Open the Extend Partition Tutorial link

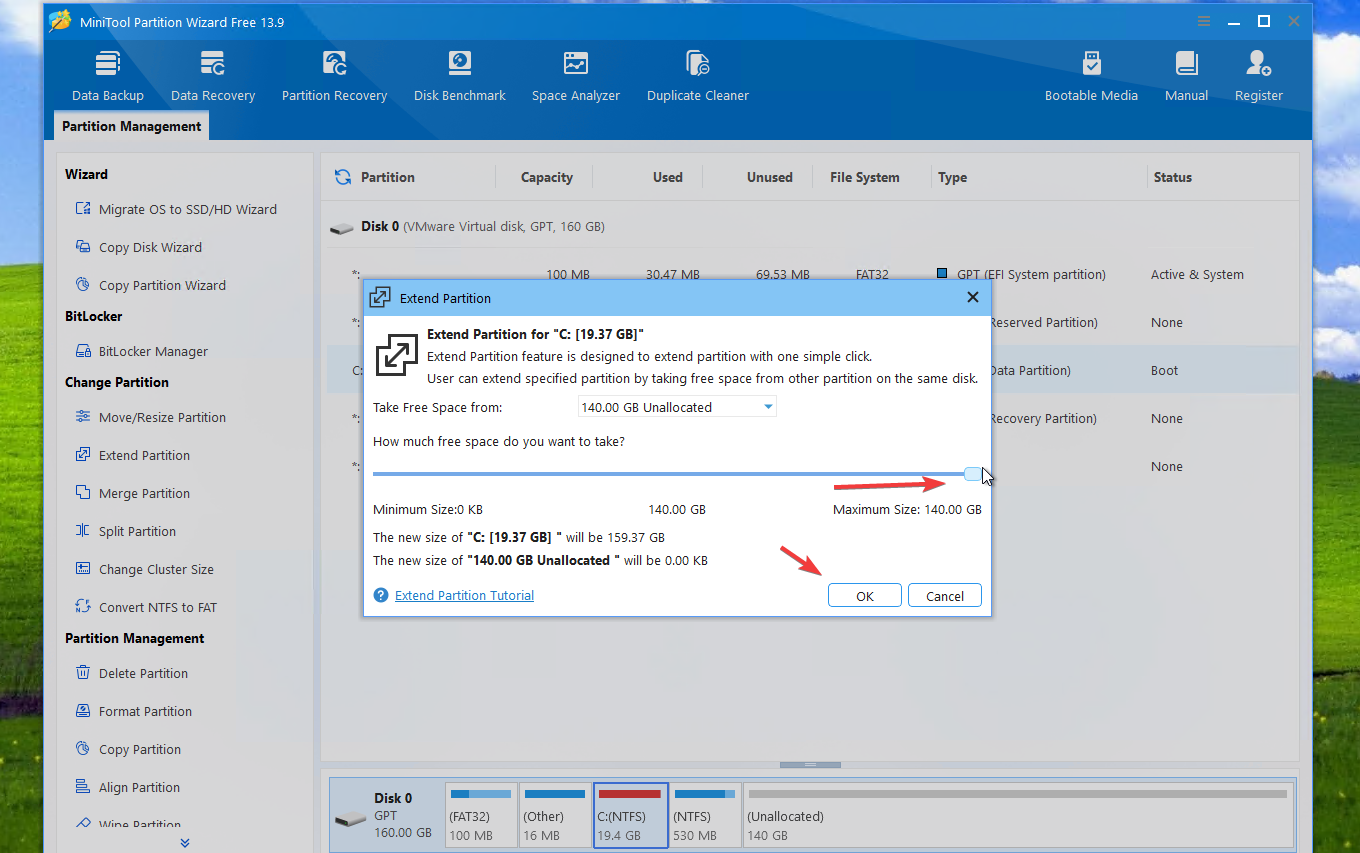pyautogui.click(x=464, y=595)
